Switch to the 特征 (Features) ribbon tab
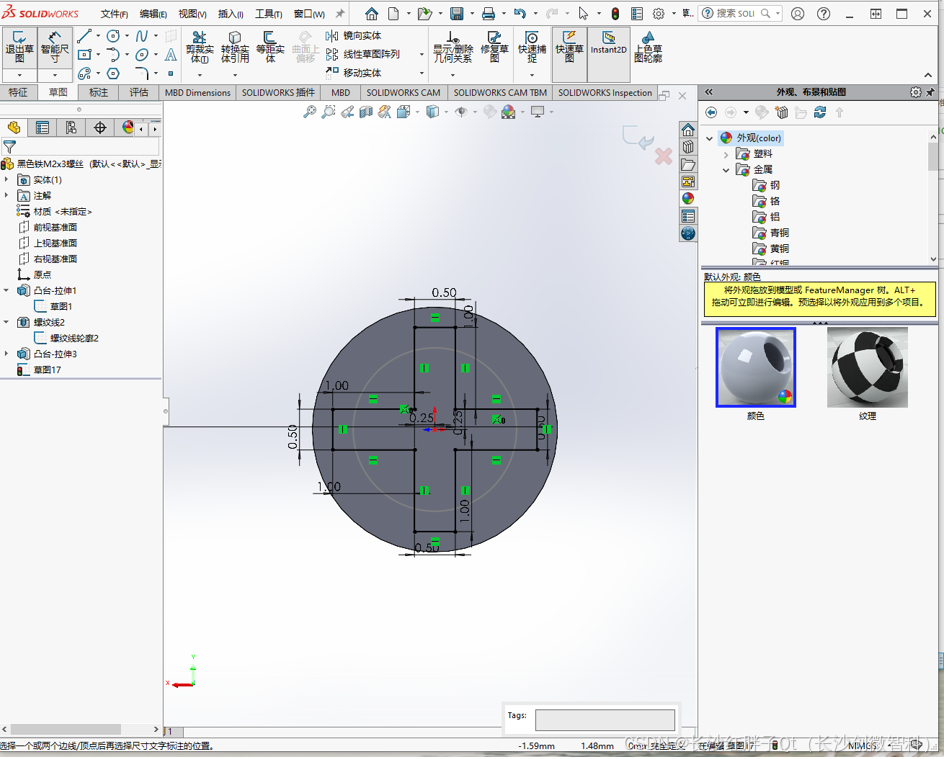The image size is (944, 759). pos(20,91)
